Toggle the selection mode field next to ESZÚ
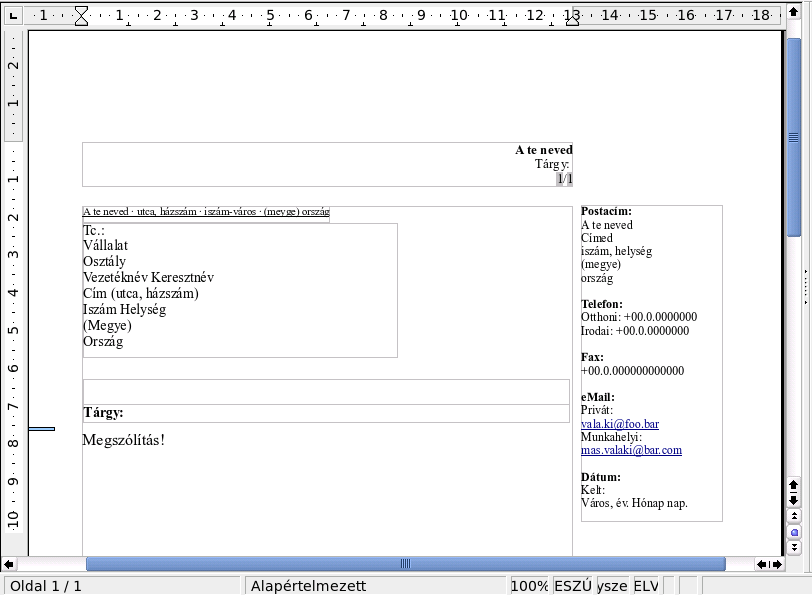Image resolution: width=812 pixels, height=595 pixels. pos(612,586)
